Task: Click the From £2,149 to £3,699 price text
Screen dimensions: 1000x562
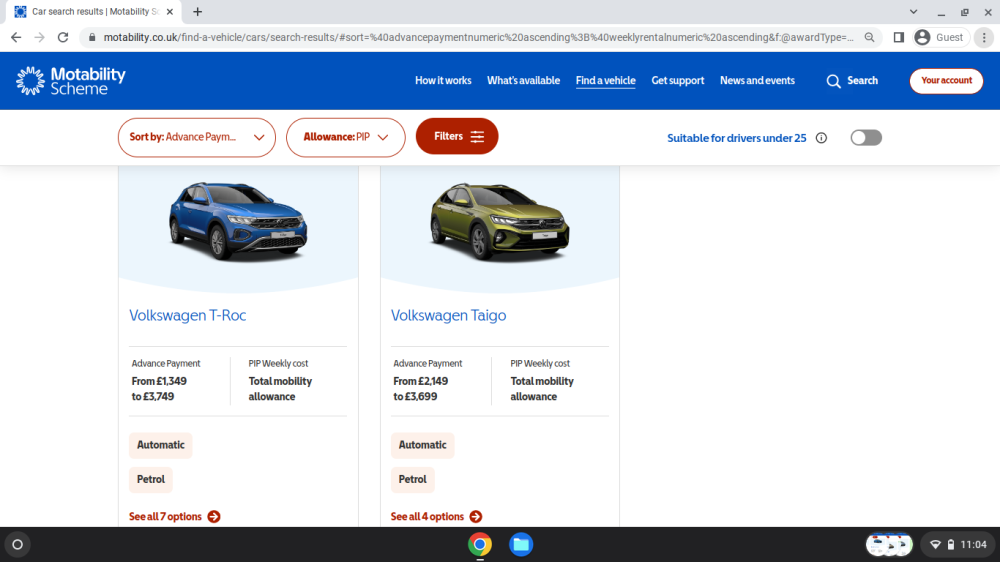Action: click(421, 389)
